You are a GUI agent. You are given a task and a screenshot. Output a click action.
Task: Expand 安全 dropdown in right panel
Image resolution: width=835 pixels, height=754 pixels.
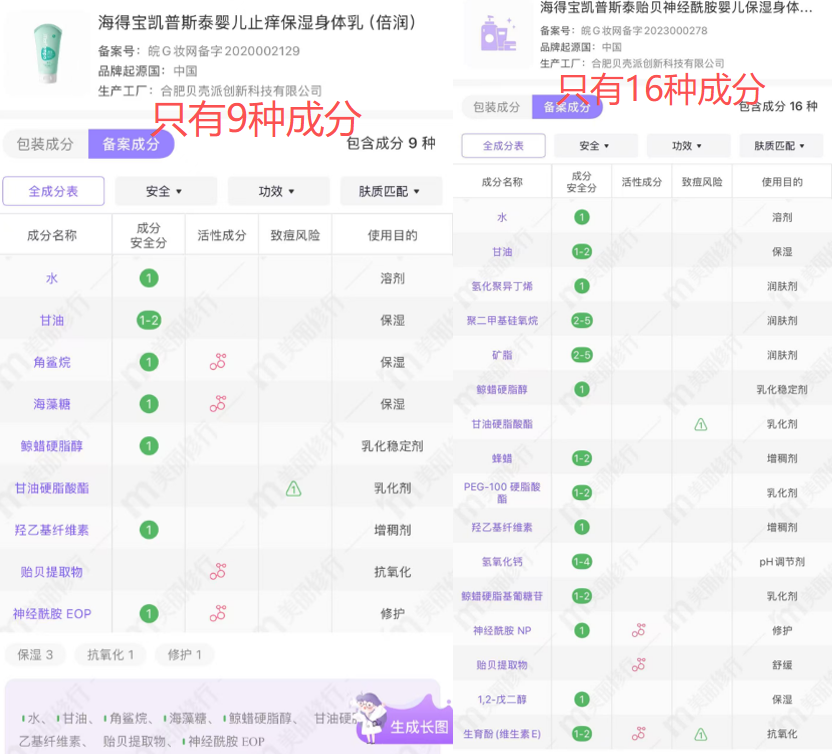click(594, 146)
